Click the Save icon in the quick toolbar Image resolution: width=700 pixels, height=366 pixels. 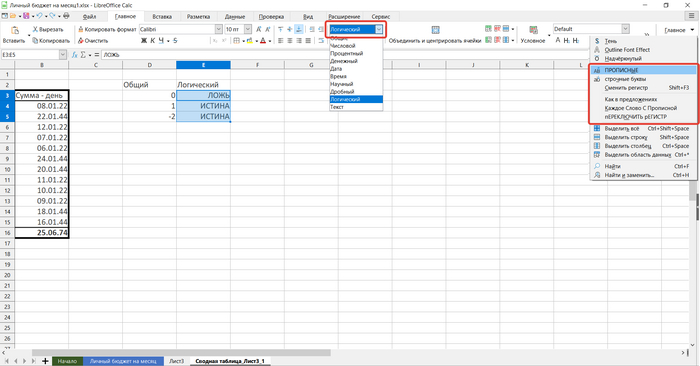[x=26, y=16]
